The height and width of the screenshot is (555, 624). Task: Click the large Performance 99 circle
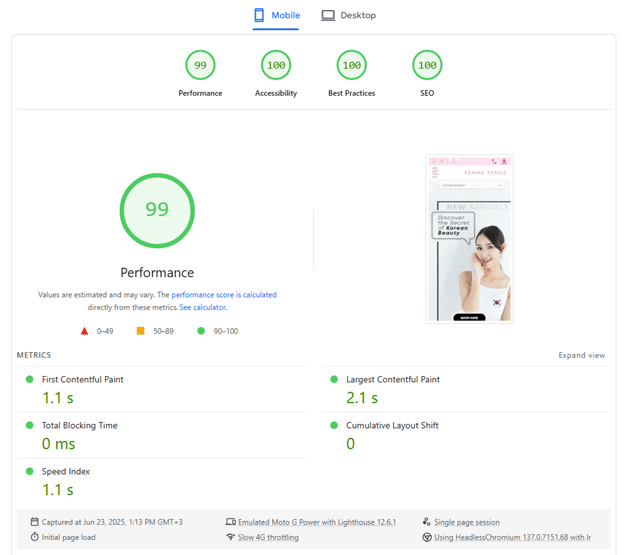[157, 210]
